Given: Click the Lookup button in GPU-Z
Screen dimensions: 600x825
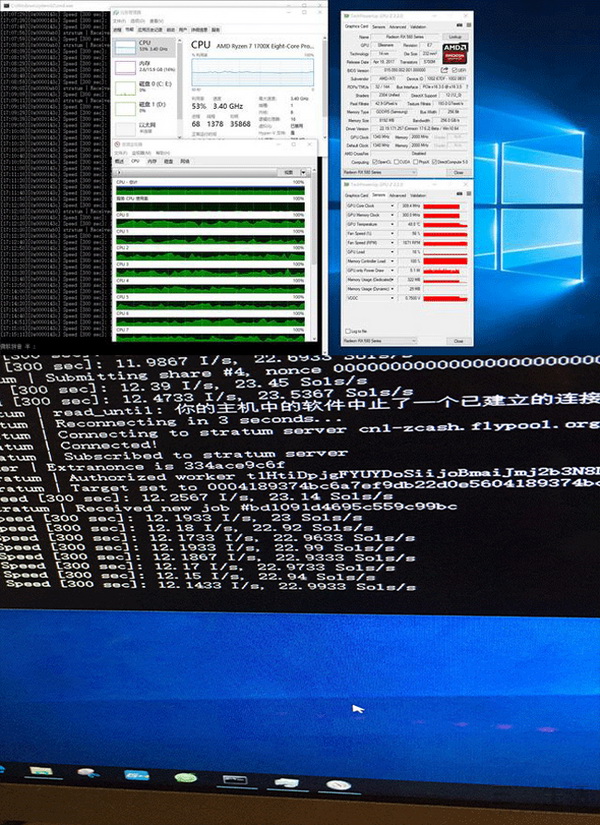Looking at the screenshot, I should tap(455, 37).
